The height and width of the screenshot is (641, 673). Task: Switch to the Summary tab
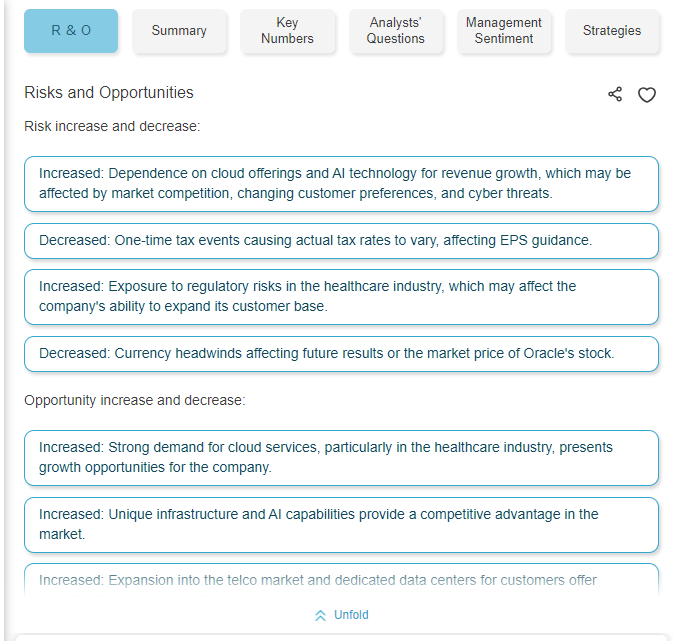[x=179, y=31]
